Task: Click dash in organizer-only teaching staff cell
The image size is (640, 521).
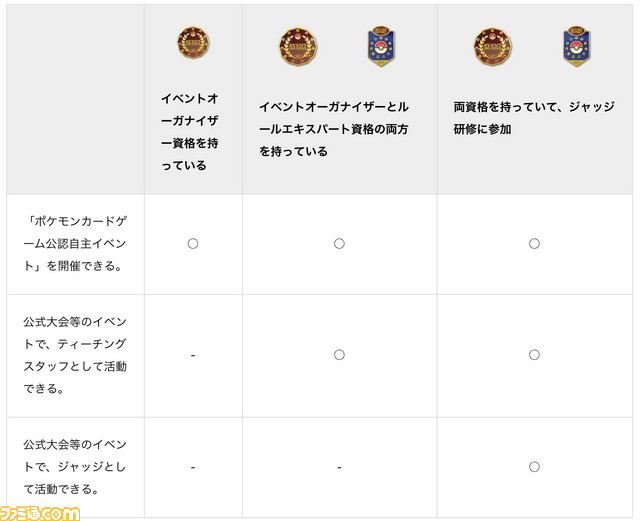Action: [x=193, y=356]
